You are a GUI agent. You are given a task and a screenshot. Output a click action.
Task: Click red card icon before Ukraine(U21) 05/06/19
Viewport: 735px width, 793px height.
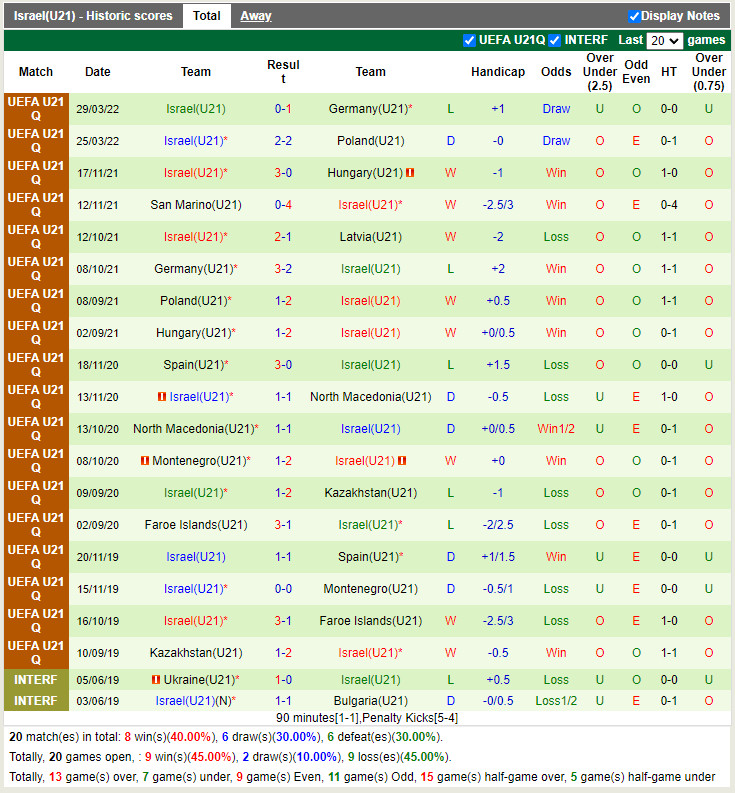click(156, 680)
